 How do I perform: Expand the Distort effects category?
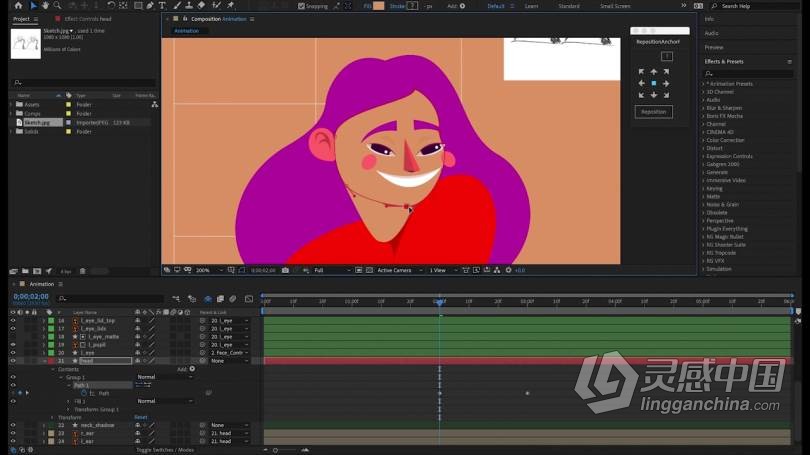coord(704,148)
